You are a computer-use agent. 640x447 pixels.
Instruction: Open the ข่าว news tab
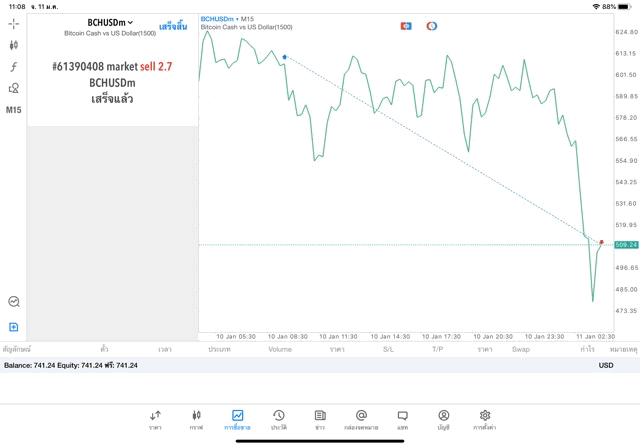(x=319, y=419)
